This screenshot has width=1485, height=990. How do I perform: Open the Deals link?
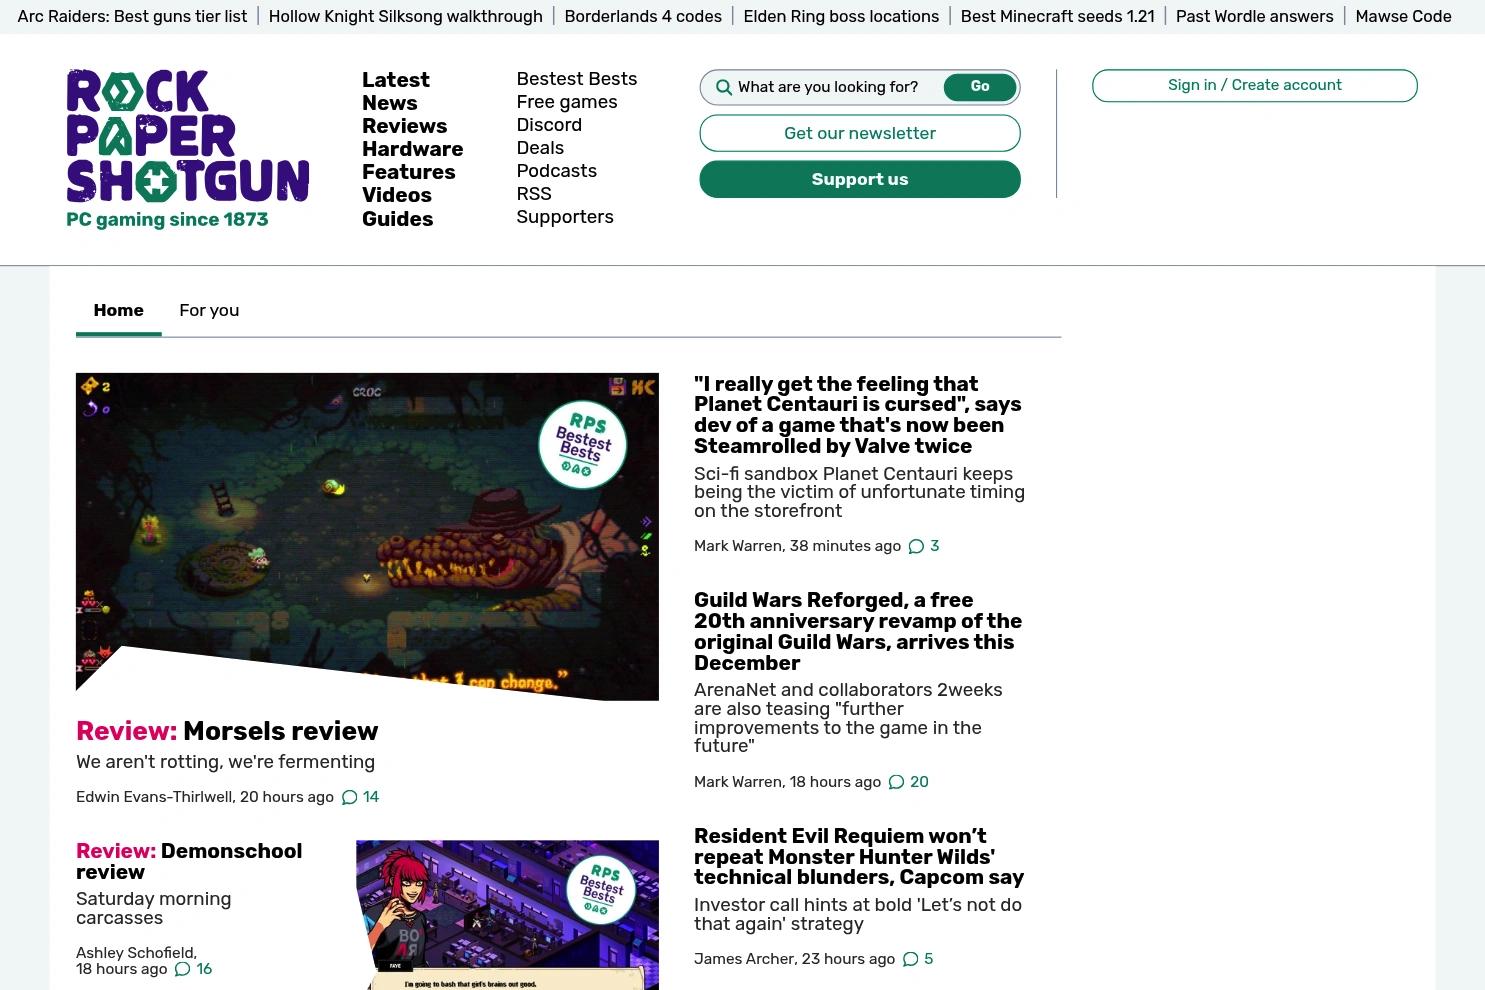[x=540, y=148]
